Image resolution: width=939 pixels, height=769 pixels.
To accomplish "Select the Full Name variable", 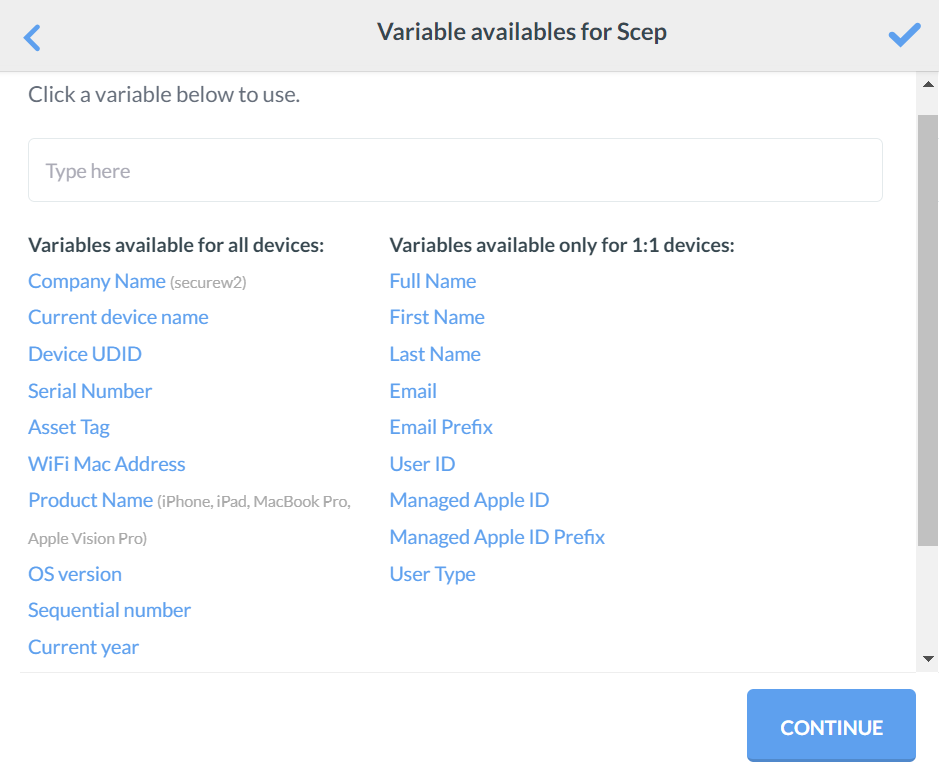I will (x=432, y=281).
